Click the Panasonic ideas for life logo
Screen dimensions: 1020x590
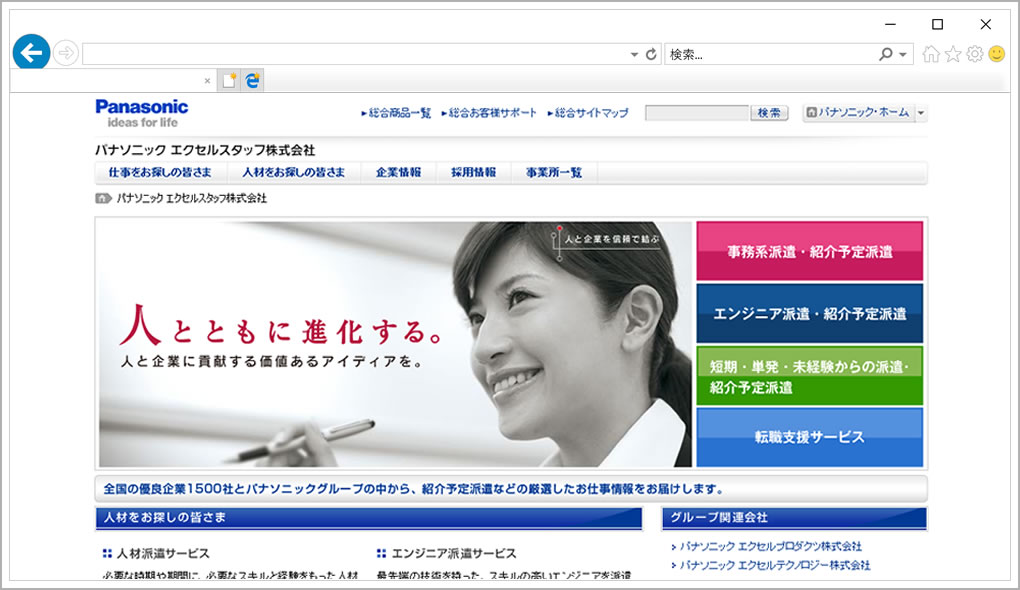click(142, 113)
